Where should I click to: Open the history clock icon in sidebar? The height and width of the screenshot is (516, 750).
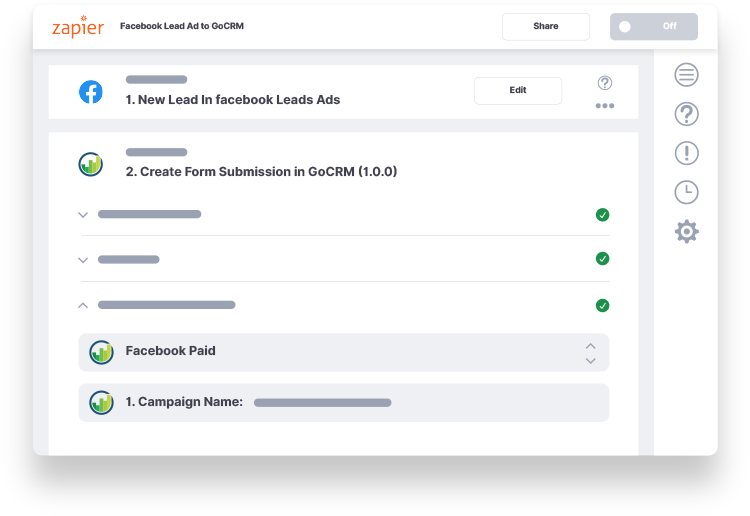click(686, 193)
